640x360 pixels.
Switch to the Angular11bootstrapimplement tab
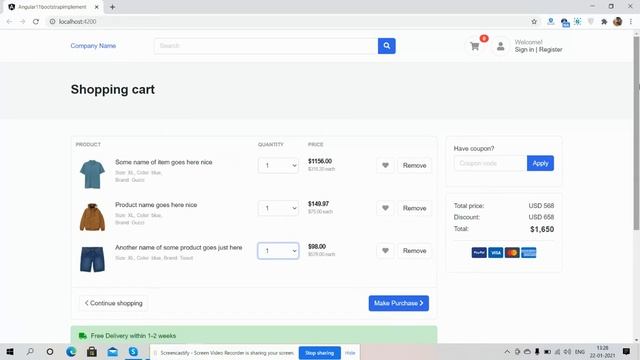pyautogui.click(x=52, y=7)
